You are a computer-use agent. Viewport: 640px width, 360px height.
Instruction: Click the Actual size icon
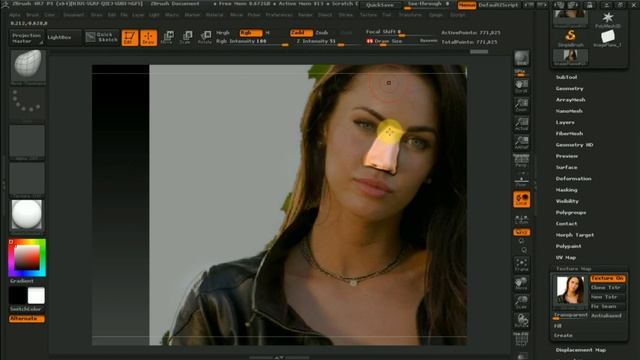click(x=522, y=124)
